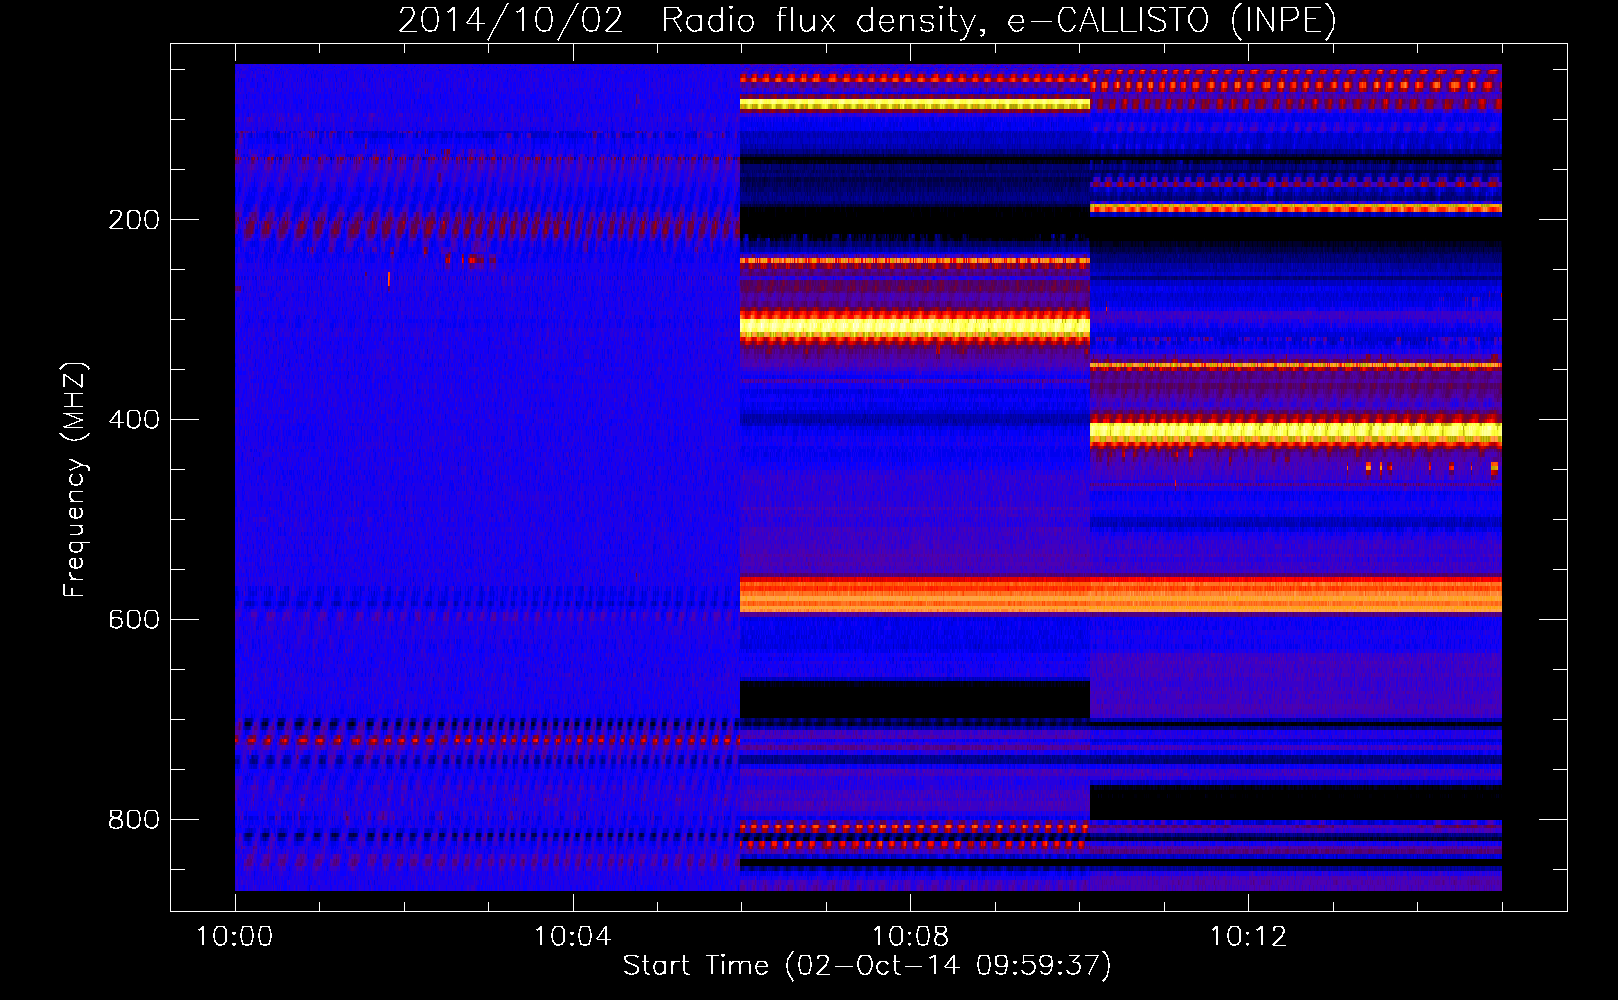Click the '10:08' time axis tick label
1618x1000 pixels.
pyautogui.click(x=910, y=937)
